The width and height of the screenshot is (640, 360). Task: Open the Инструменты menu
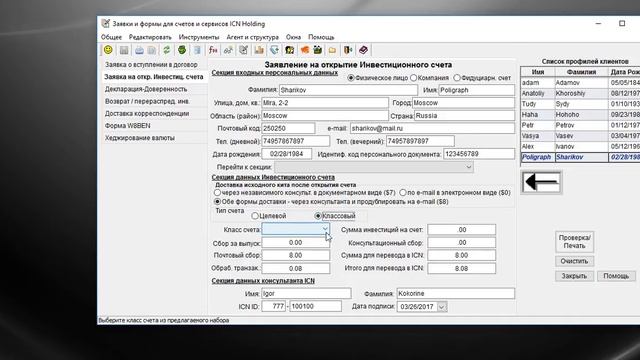tap(199, 37)
